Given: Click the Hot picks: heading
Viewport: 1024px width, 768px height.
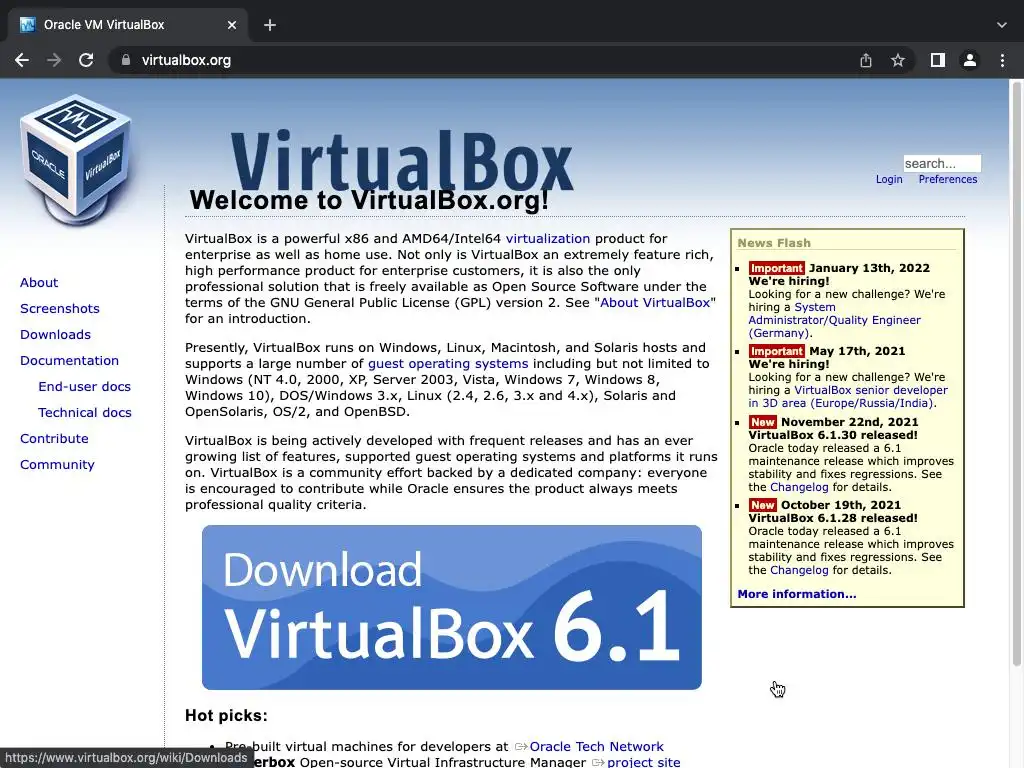Looking at the screenshot, I should point(226,716).
